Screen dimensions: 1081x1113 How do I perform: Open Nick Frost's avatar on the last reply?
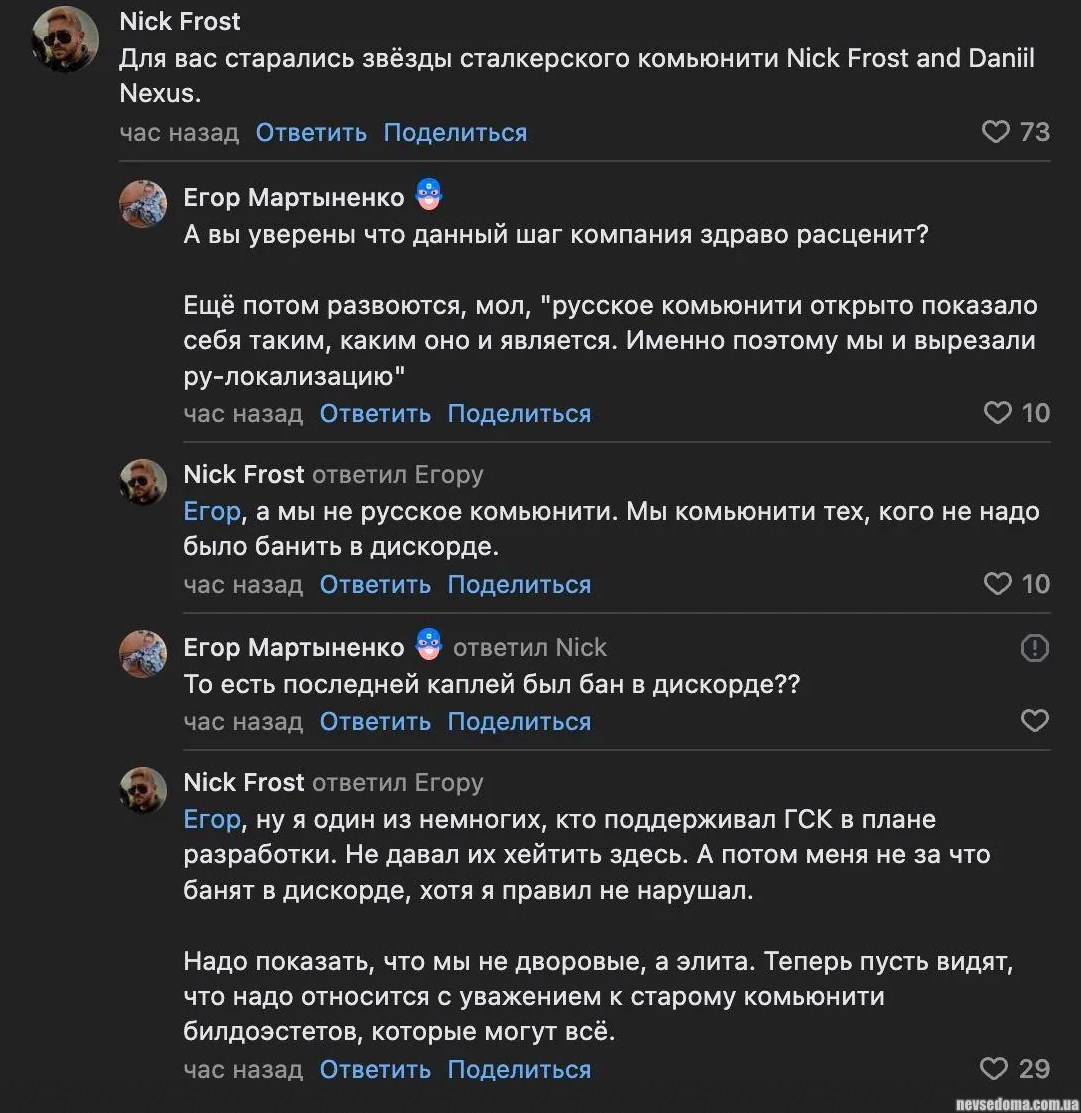tap(143, 790)
